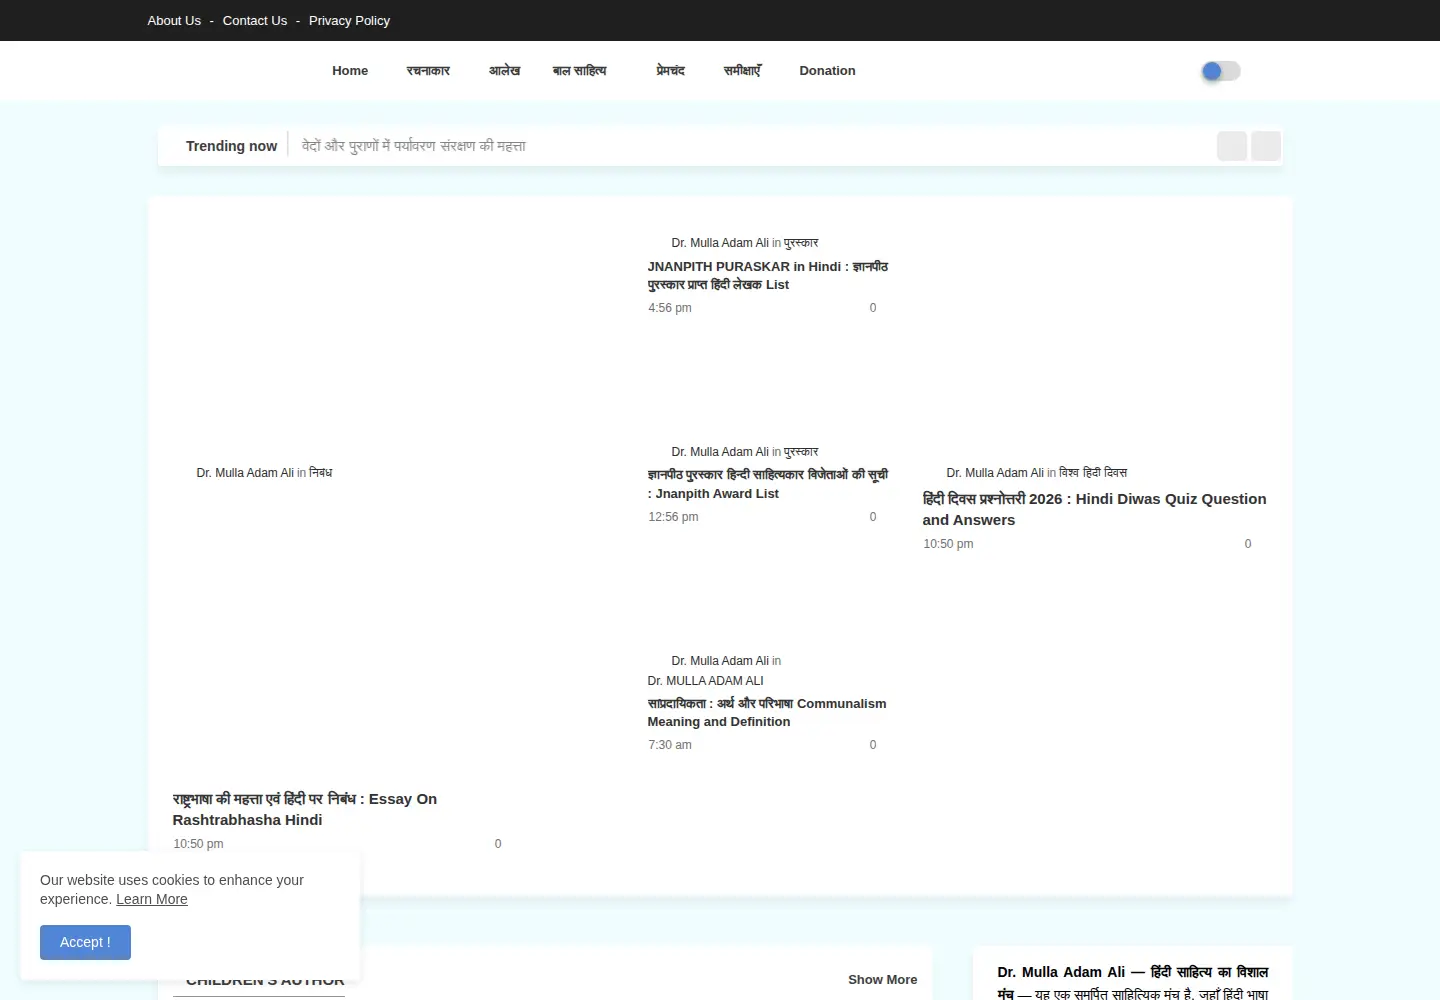
Task: Show the previous trending headline
Action: tap(1232, 146)
